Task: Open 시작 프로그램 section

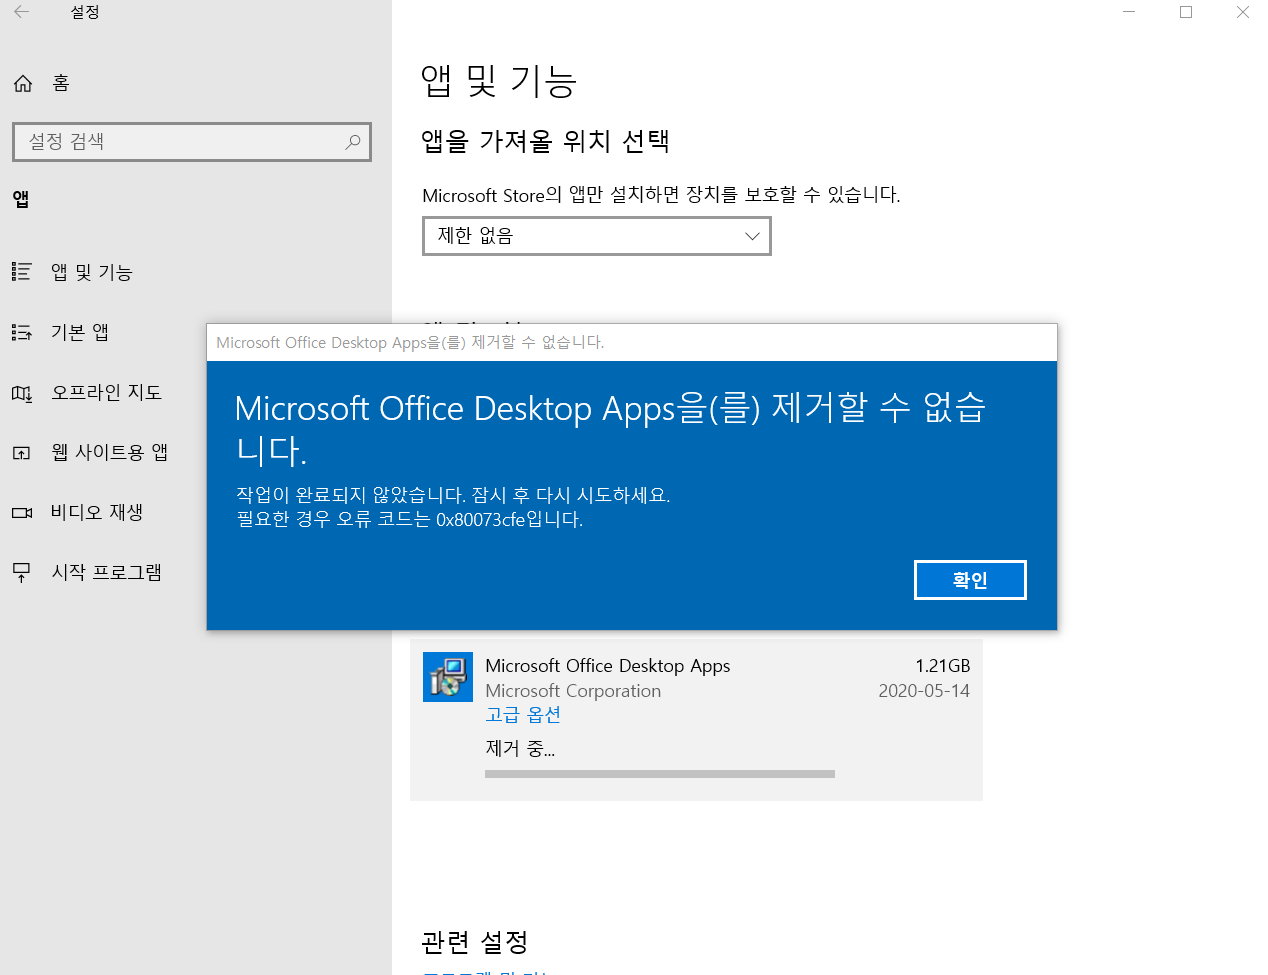Action: (x=106, y=572)
